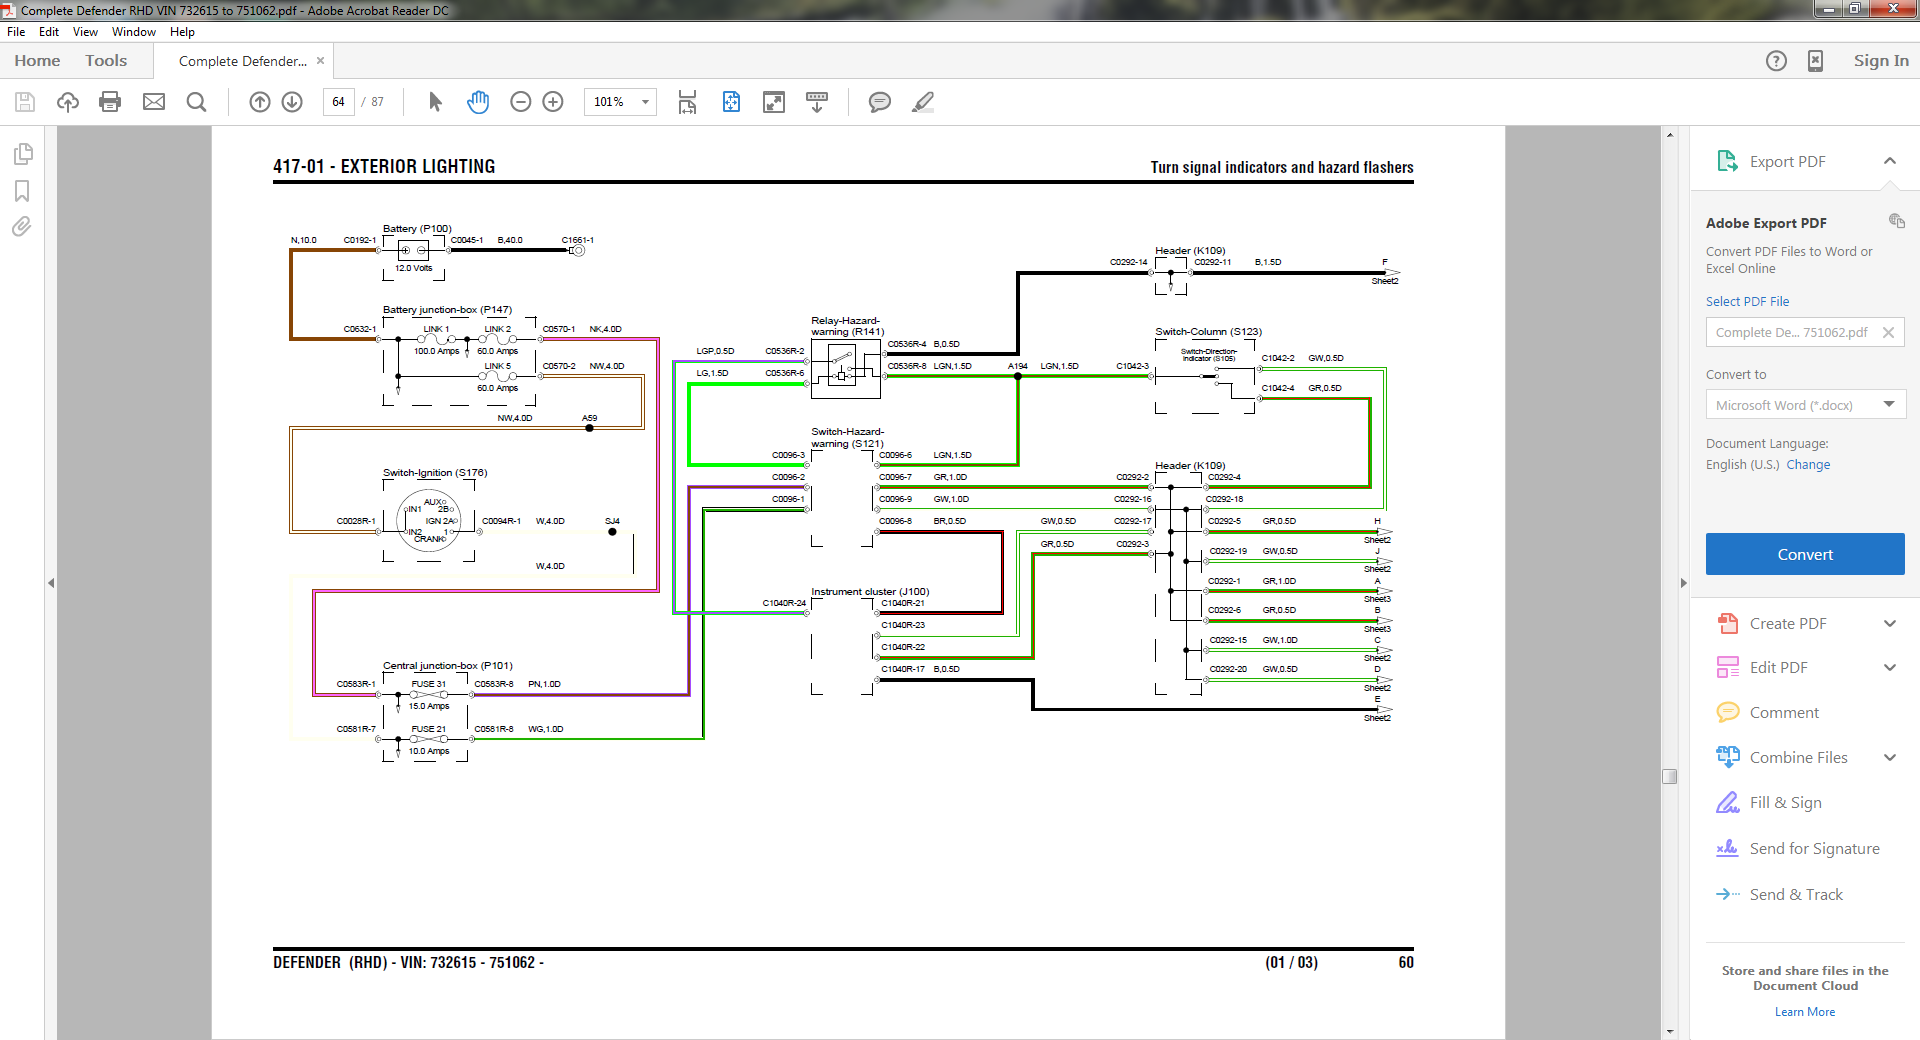Collapse the right tools pane arrow

(1683, 583)
